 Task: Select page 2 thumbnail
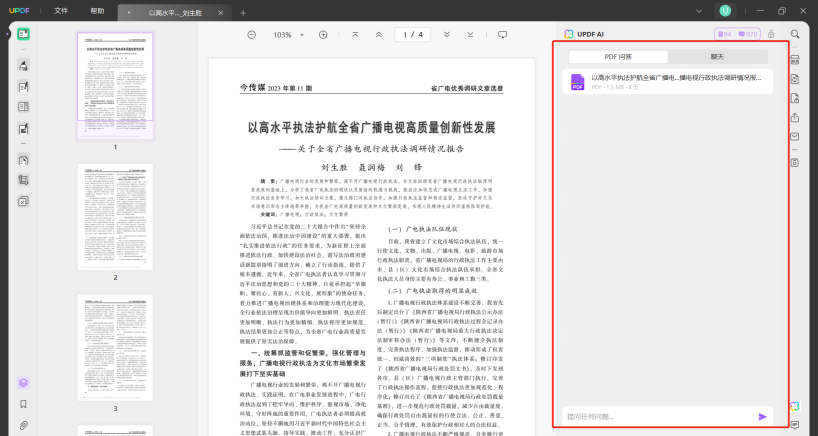(115, 217)
